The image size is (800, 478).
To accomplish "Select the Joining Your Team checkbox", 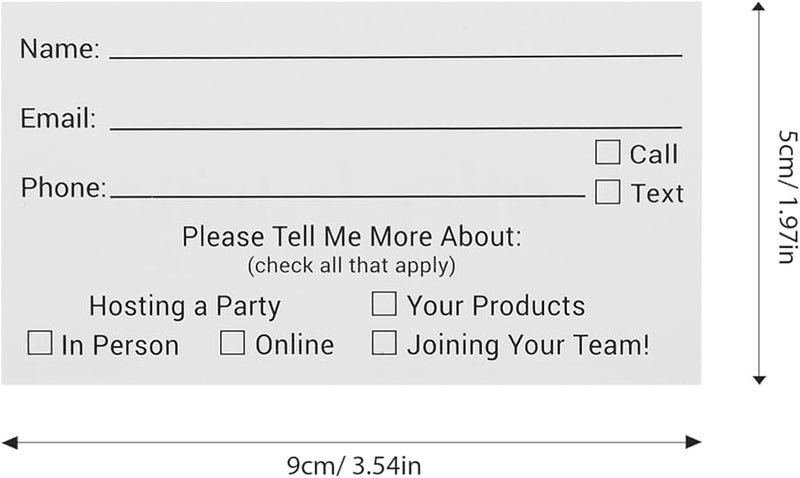I will [384, 344].
